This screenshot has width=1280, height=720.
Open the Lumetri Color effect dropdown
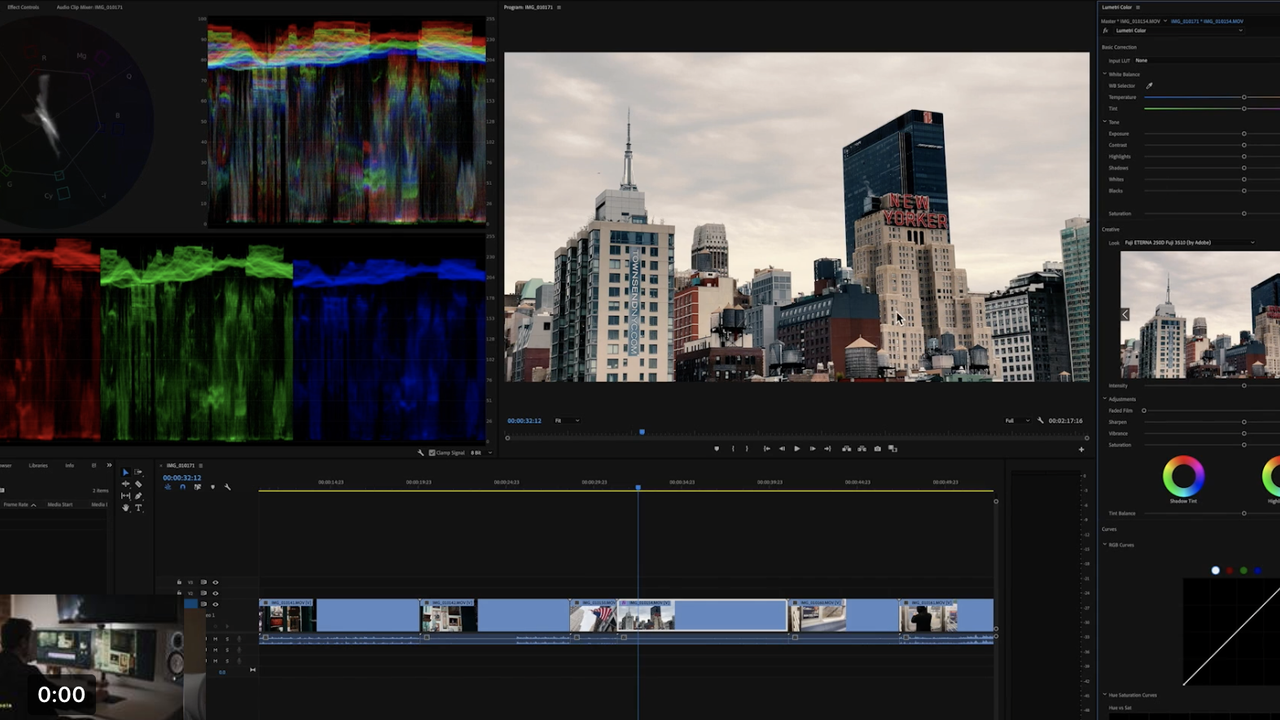(x=1178, y=30)
